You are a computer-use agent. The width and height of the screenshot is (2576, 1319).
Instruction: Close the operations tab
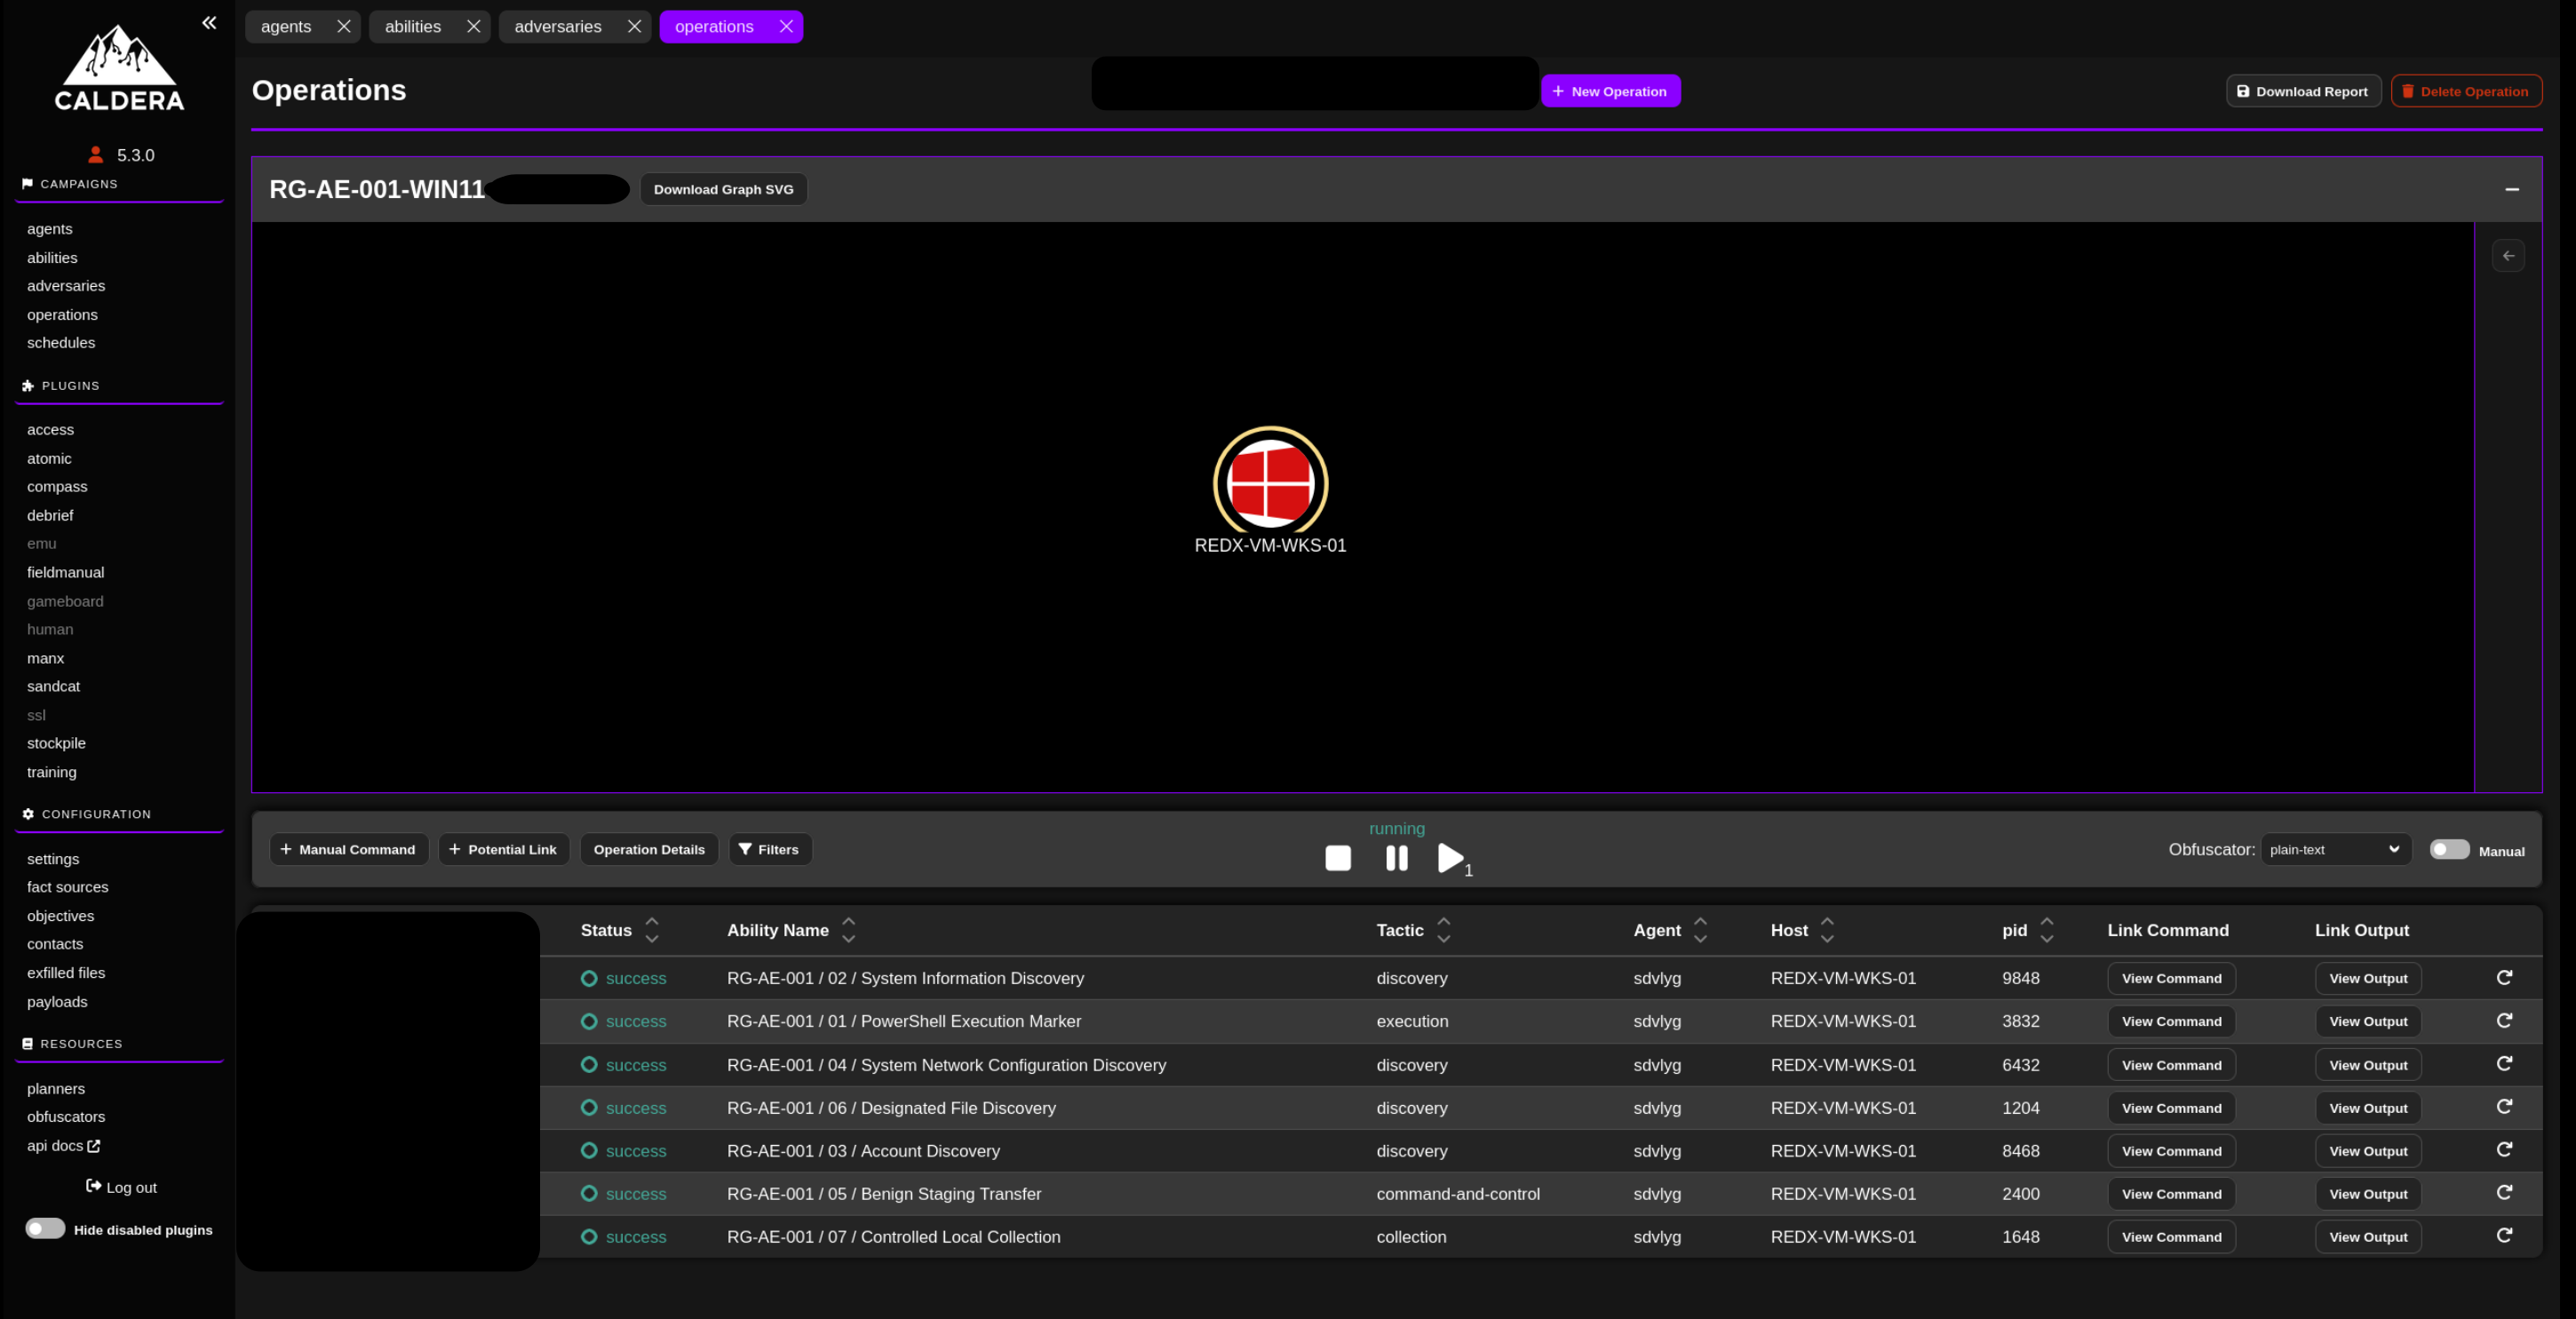[x=786, y=27]
